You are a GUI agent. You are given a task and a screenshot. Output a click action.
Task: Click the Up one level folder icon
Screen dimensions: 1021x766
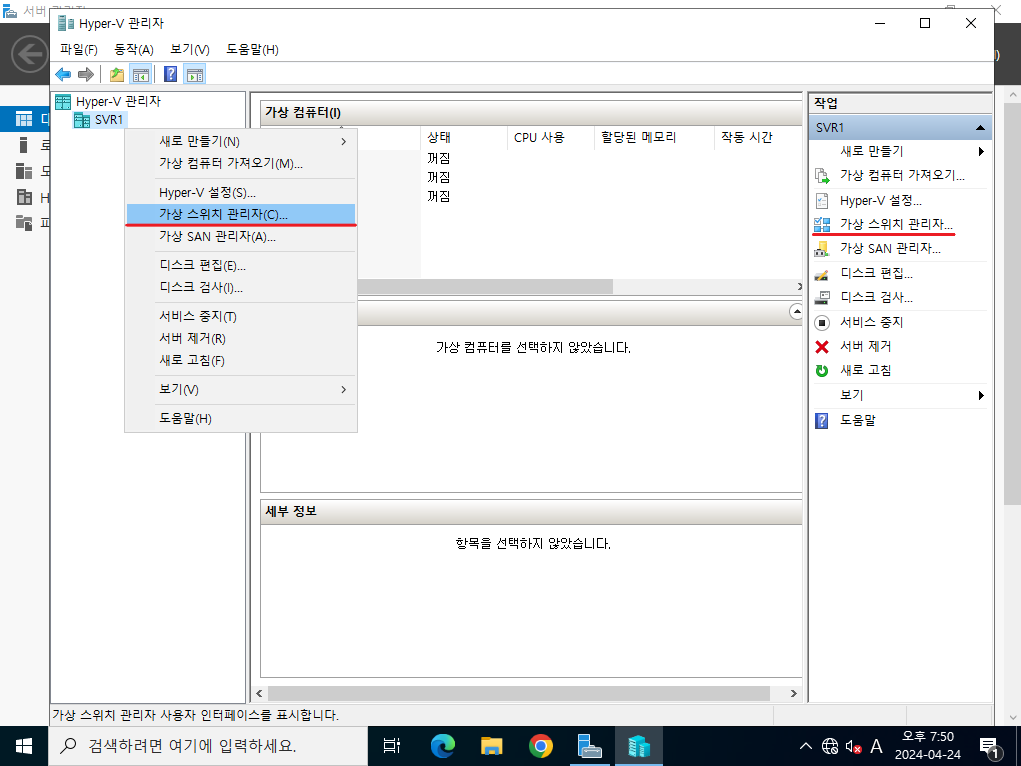117,74
